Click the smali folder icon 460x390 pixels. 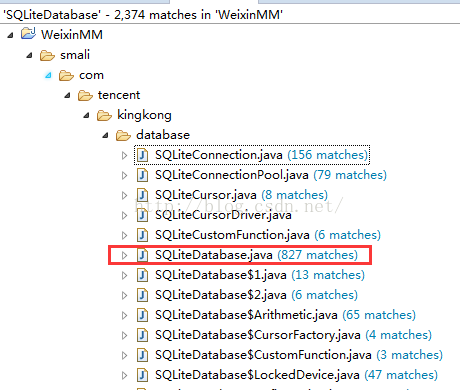pos(47,55)
